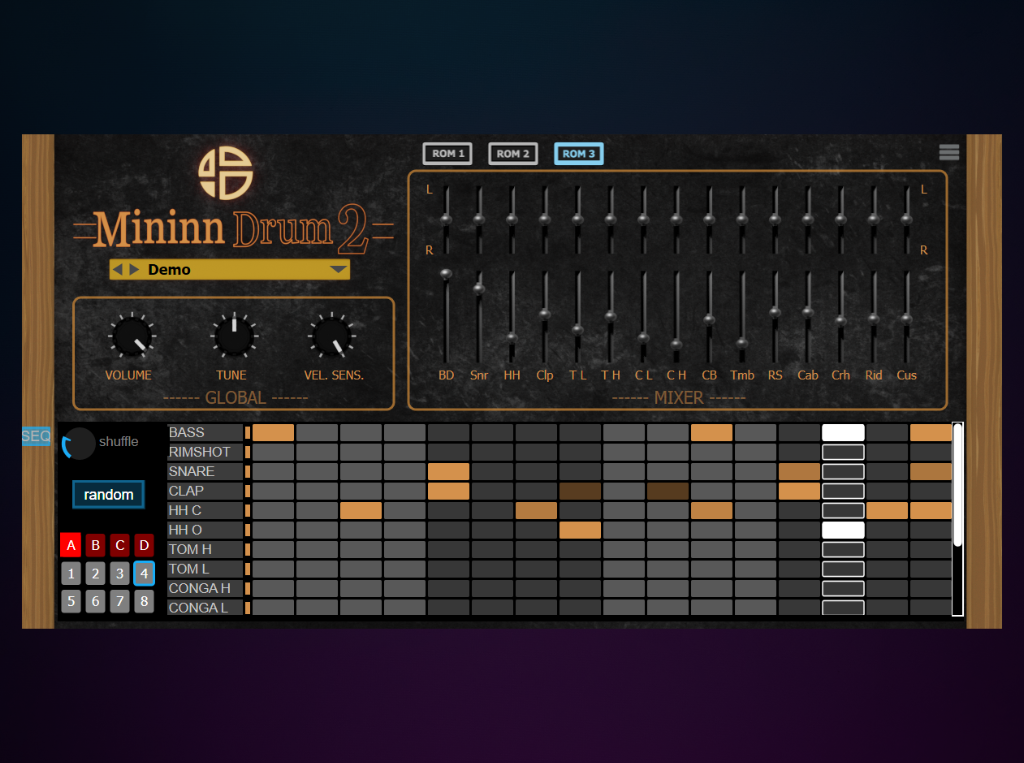Select pattern number 5
The height and width of the screenshot is (763, 1024).
(70, 601)
